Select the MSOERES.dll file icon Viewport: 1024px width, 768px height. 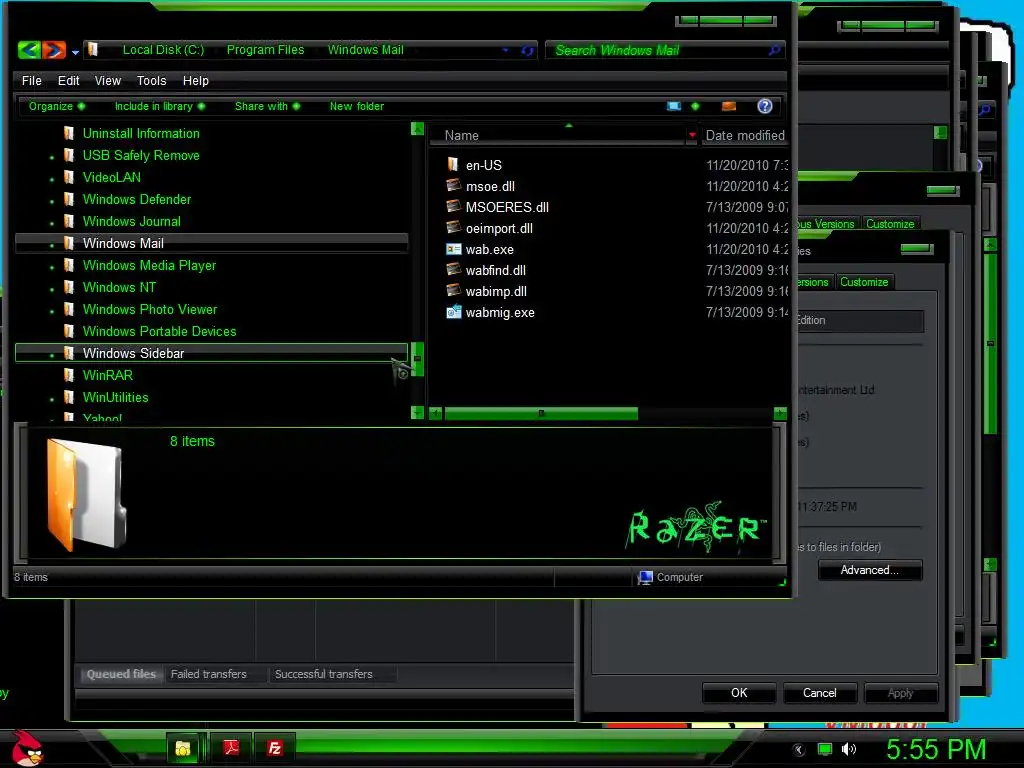453,206
